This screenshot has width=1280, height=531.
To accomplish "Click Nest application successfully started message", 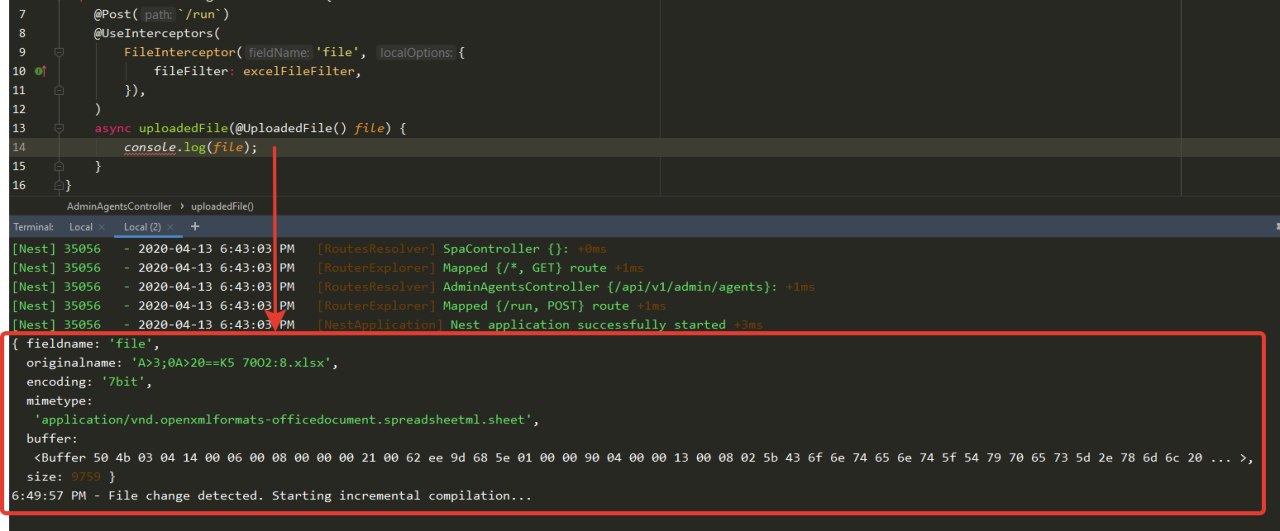I will (x=588, y=325).
